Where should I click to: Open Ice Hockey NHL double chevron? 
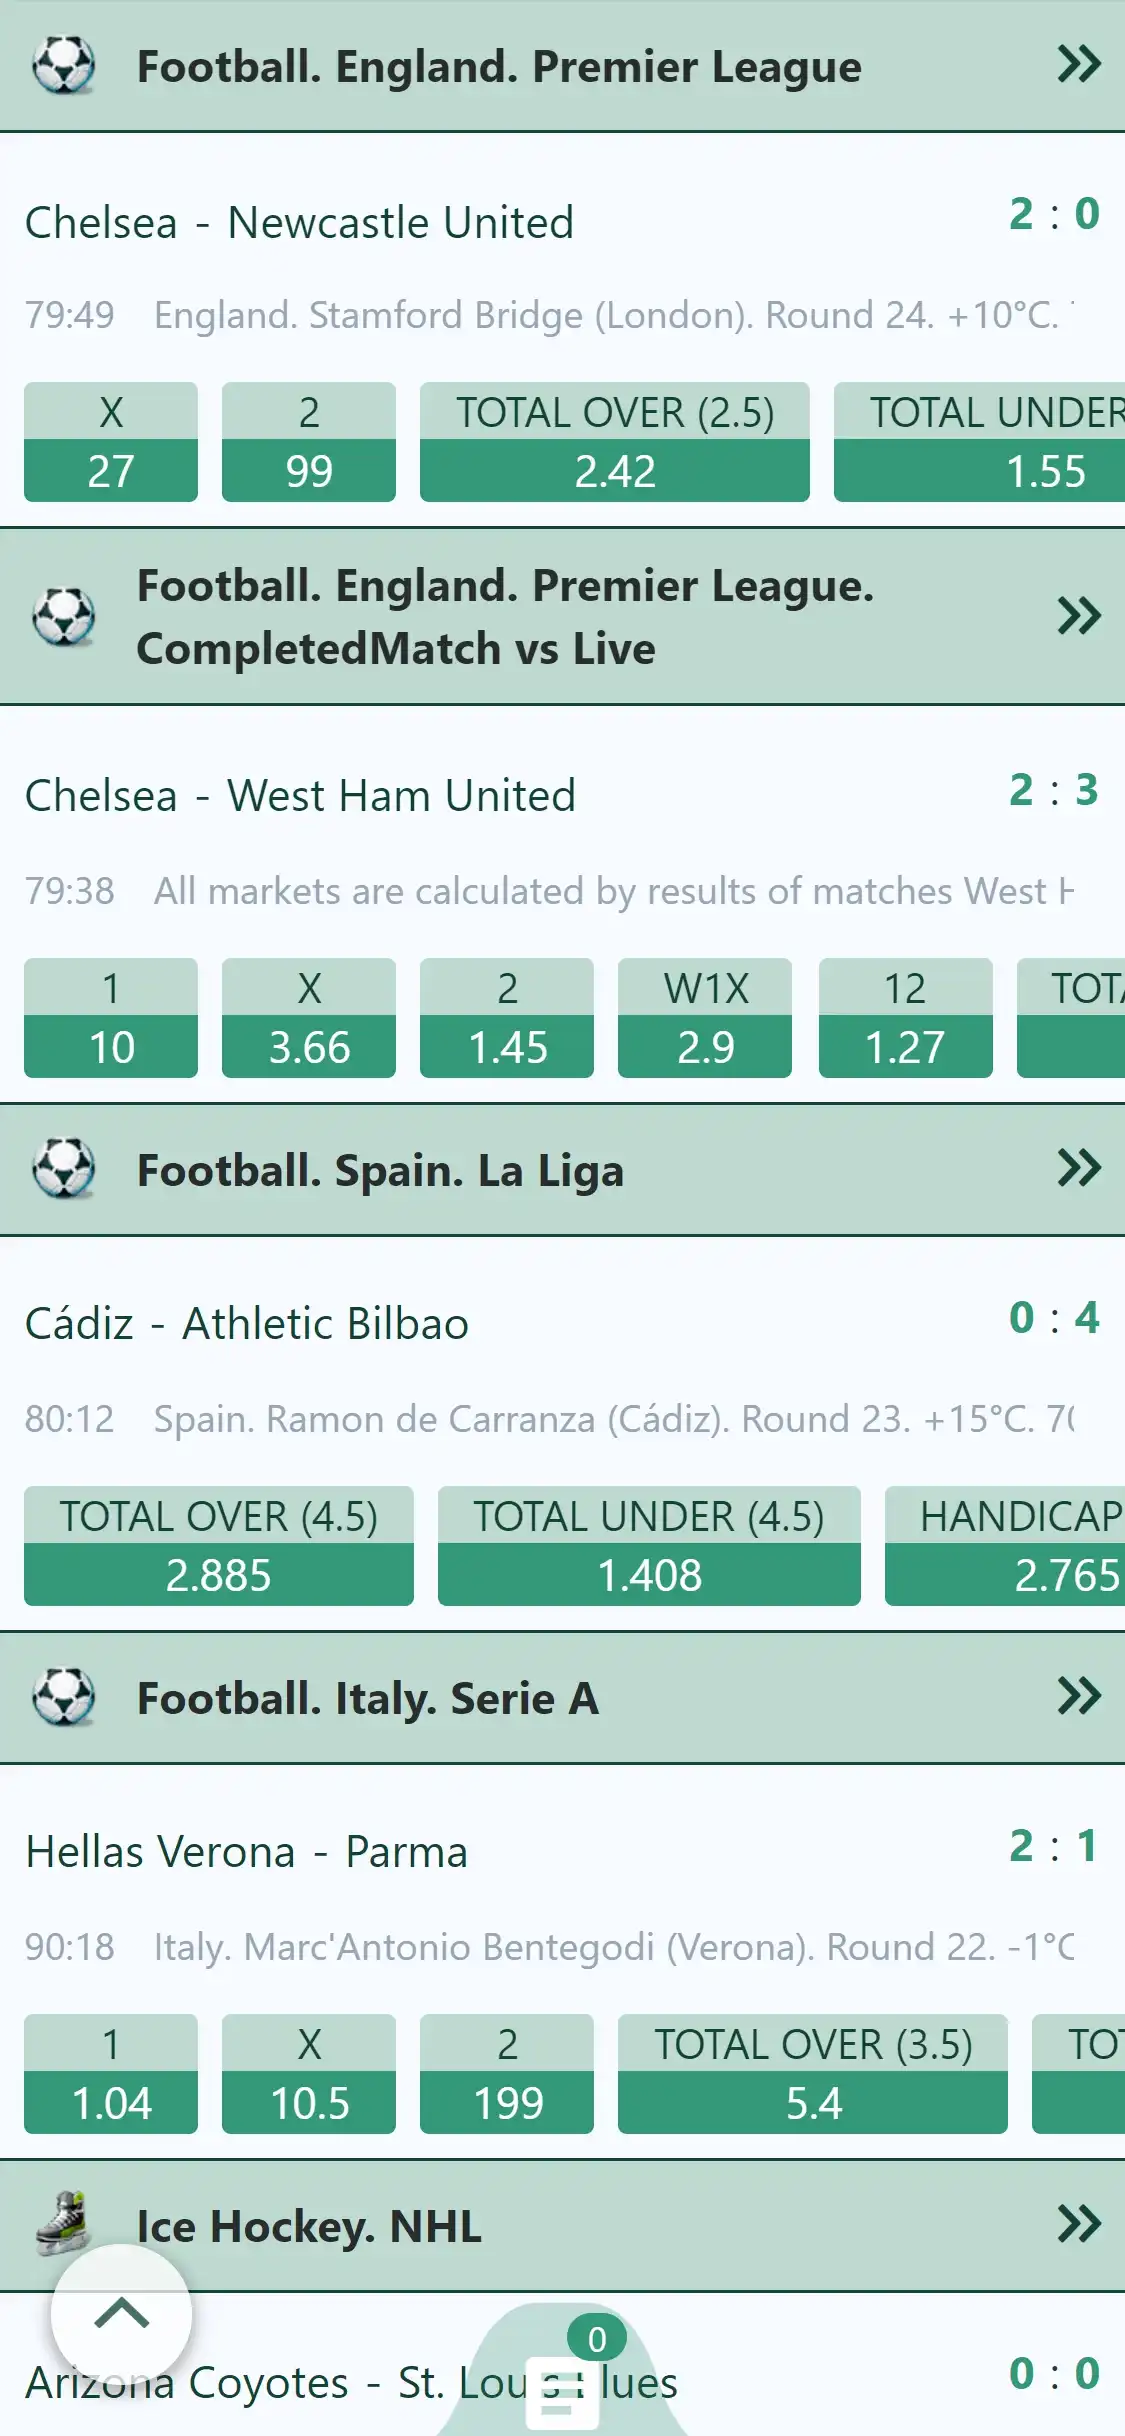click(x=1078, y=2224)
